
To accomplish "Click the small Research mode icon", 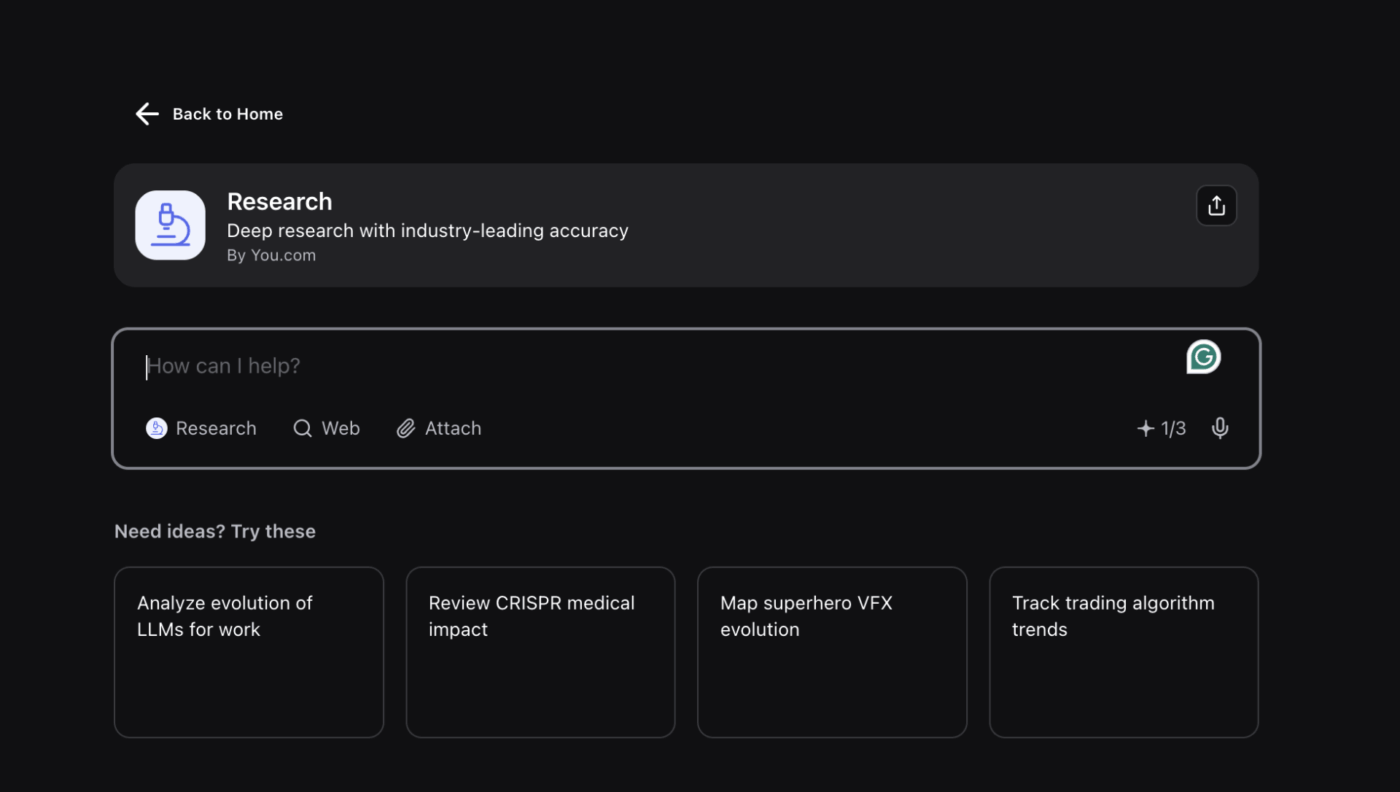I will (x=156, y=428).
